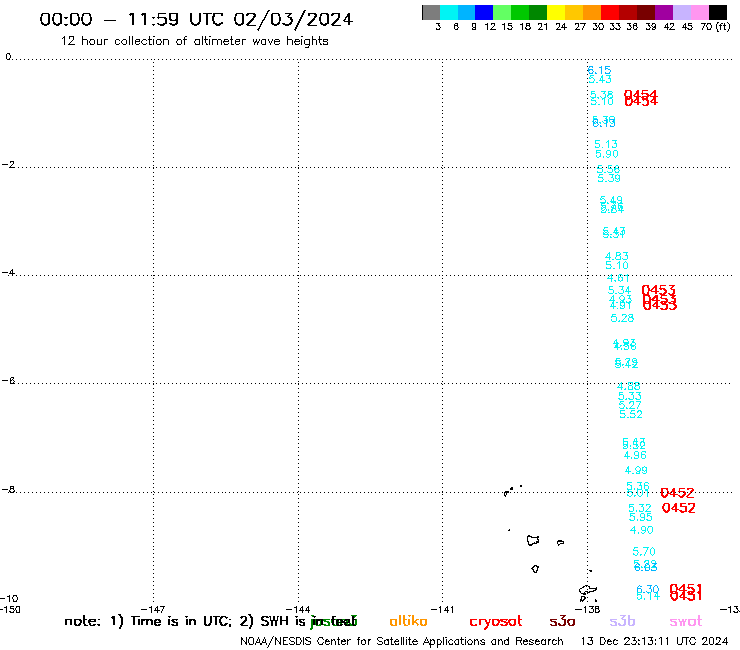Click the yellow legend swatch above 24
The image size is (740, 650).
[x=556, y=12]
